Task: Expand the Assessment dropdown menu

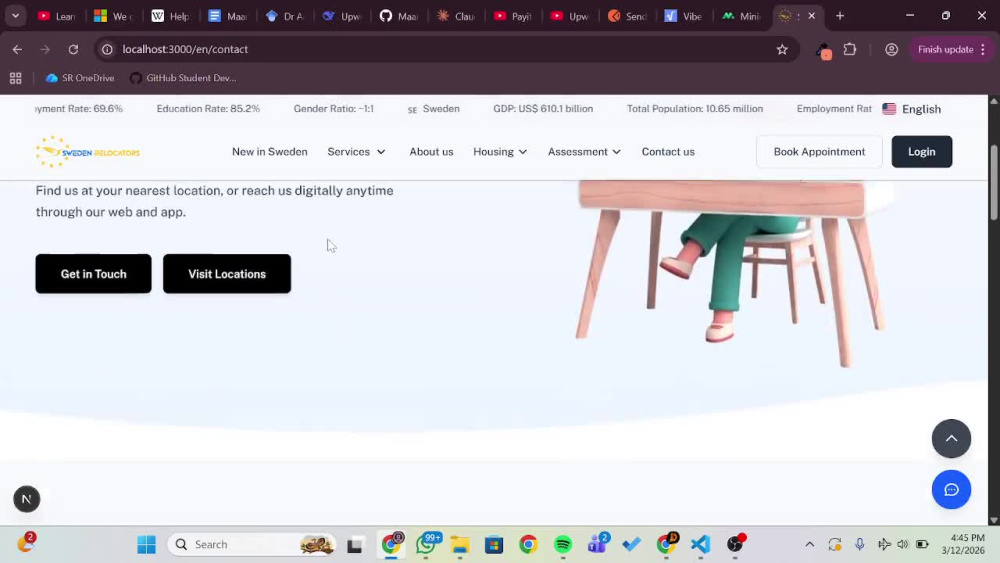Action: tap(584, 152)
